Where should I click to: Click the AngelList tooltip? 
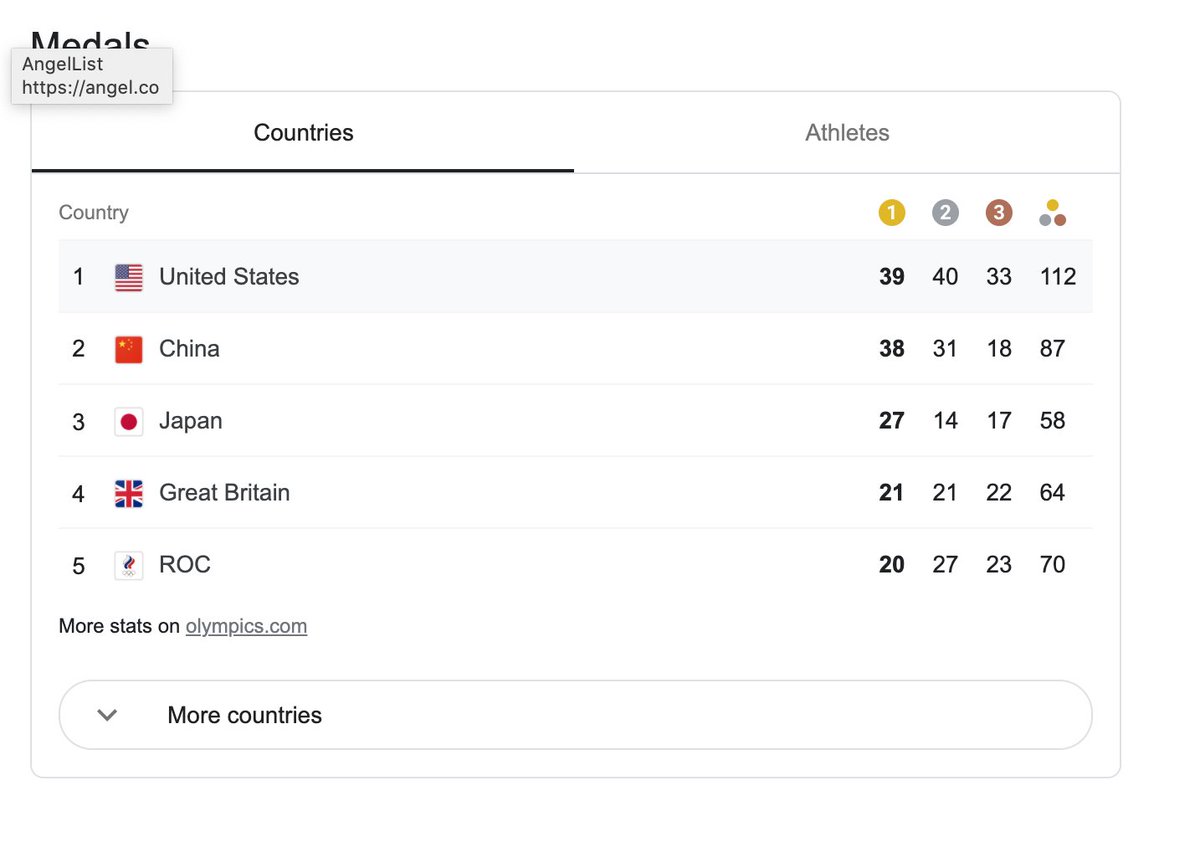[x=92, y=76]
